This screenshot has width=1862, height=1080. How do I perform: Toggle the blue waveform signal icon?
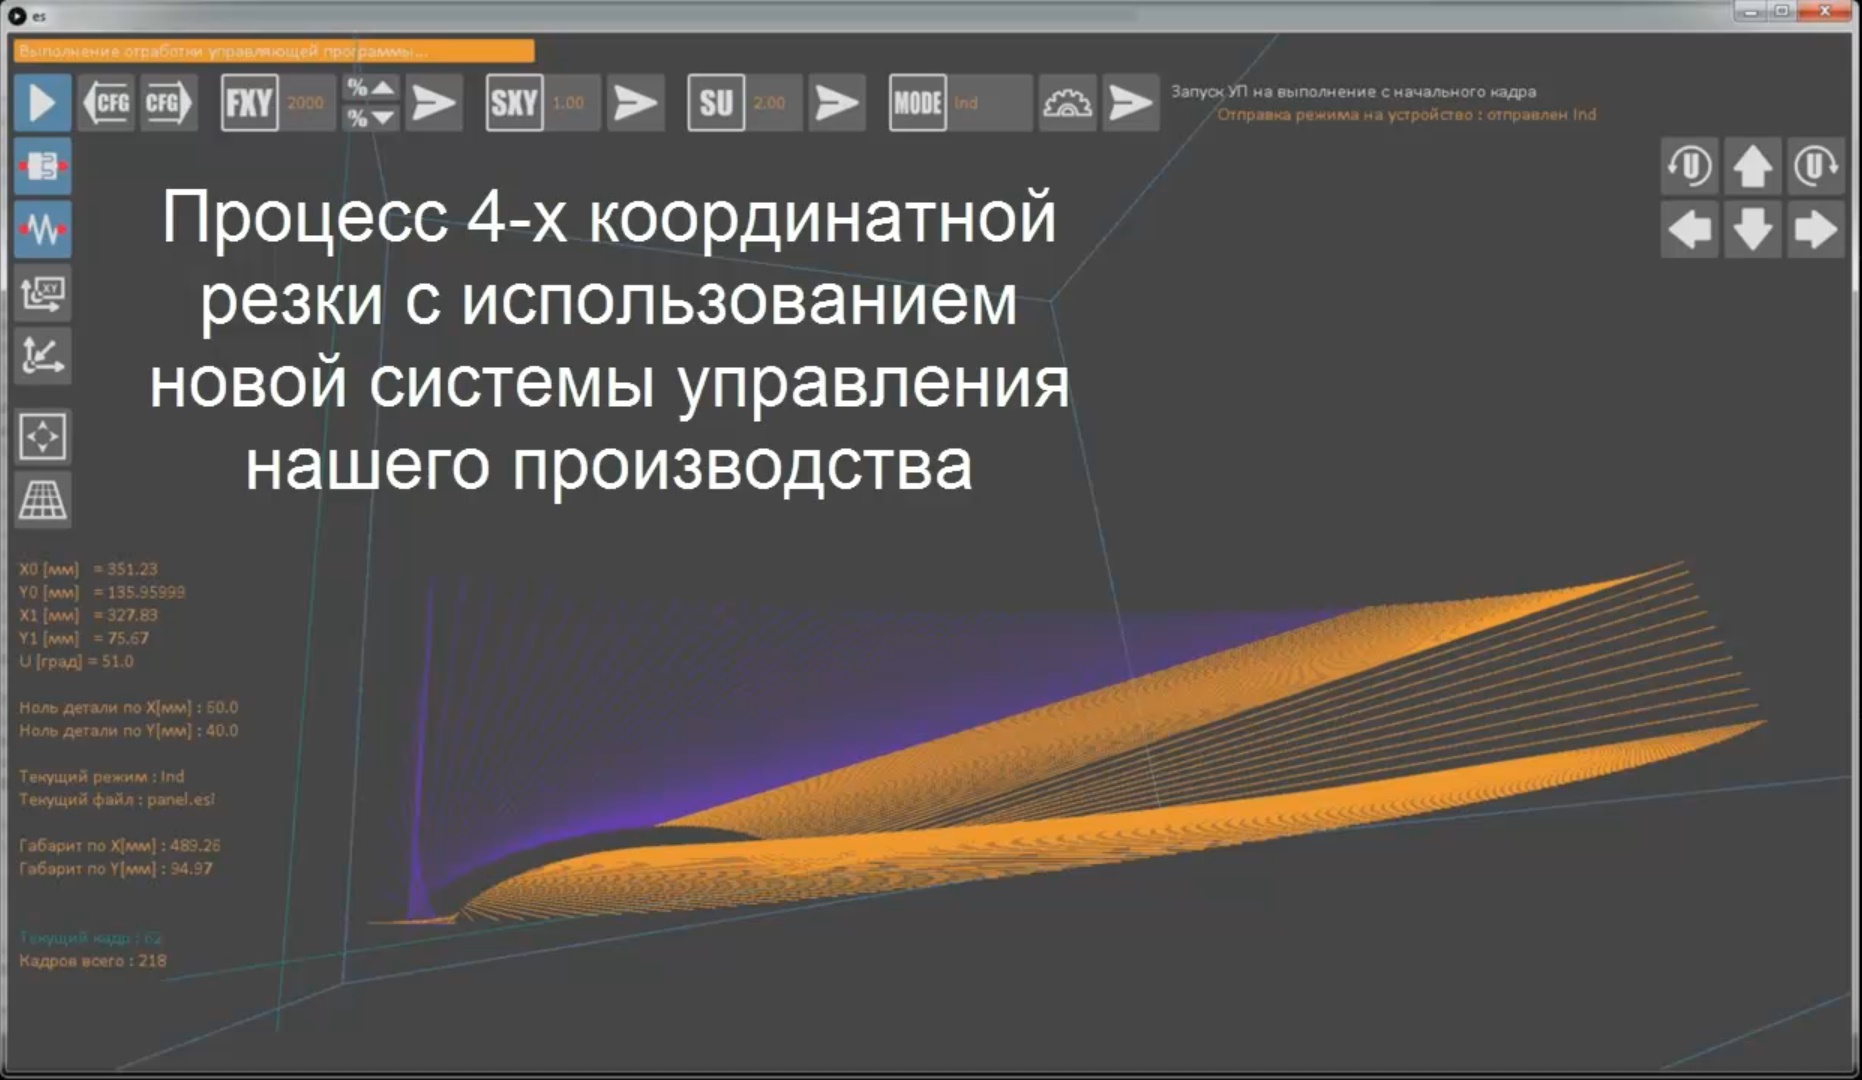tap(42, 230)
